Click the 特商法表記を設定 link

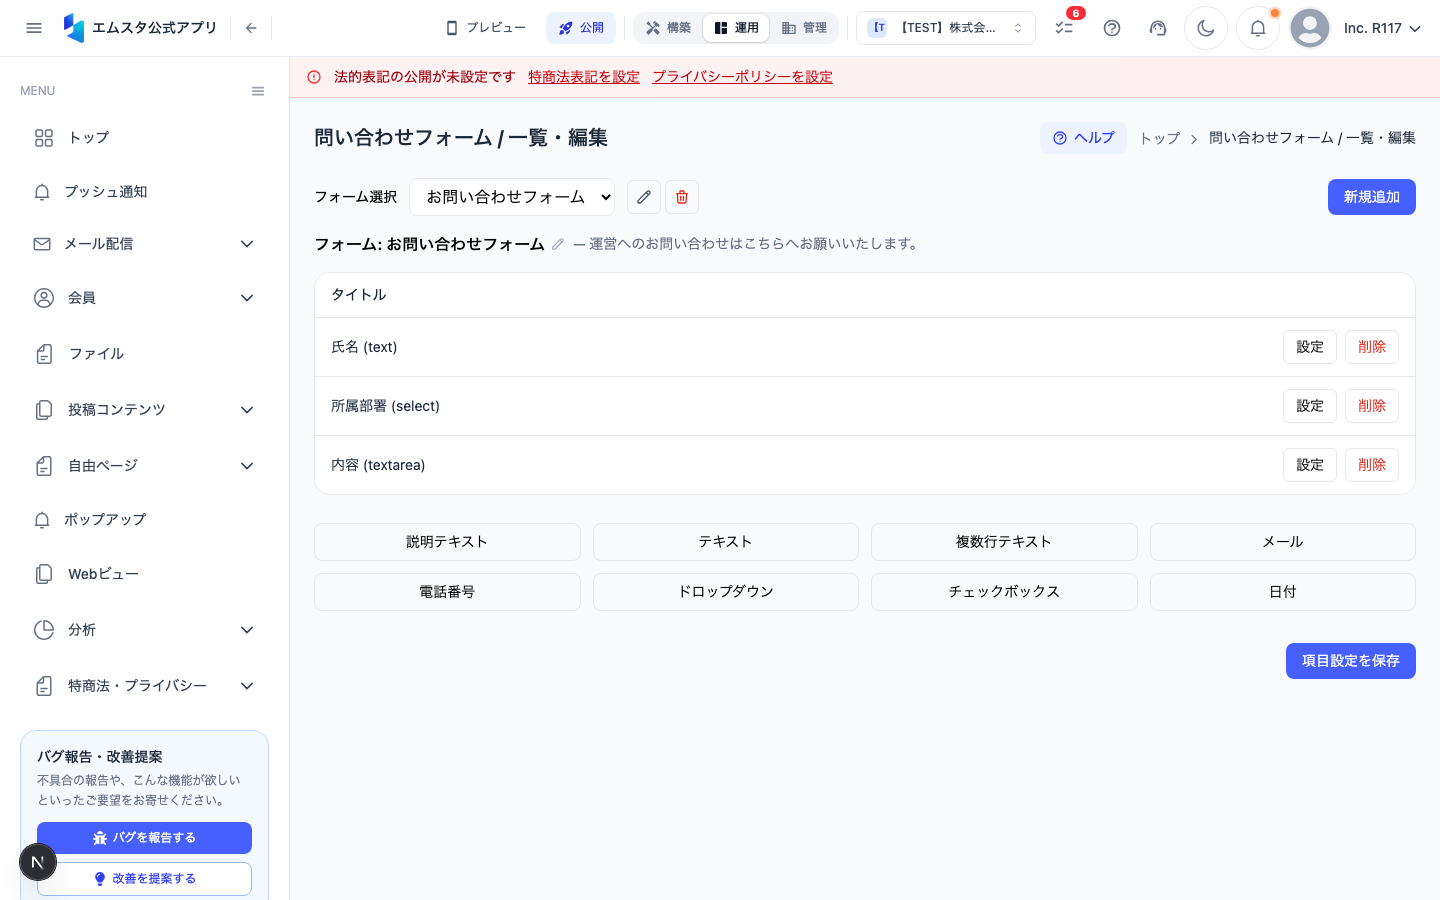(x=584, y=77)
